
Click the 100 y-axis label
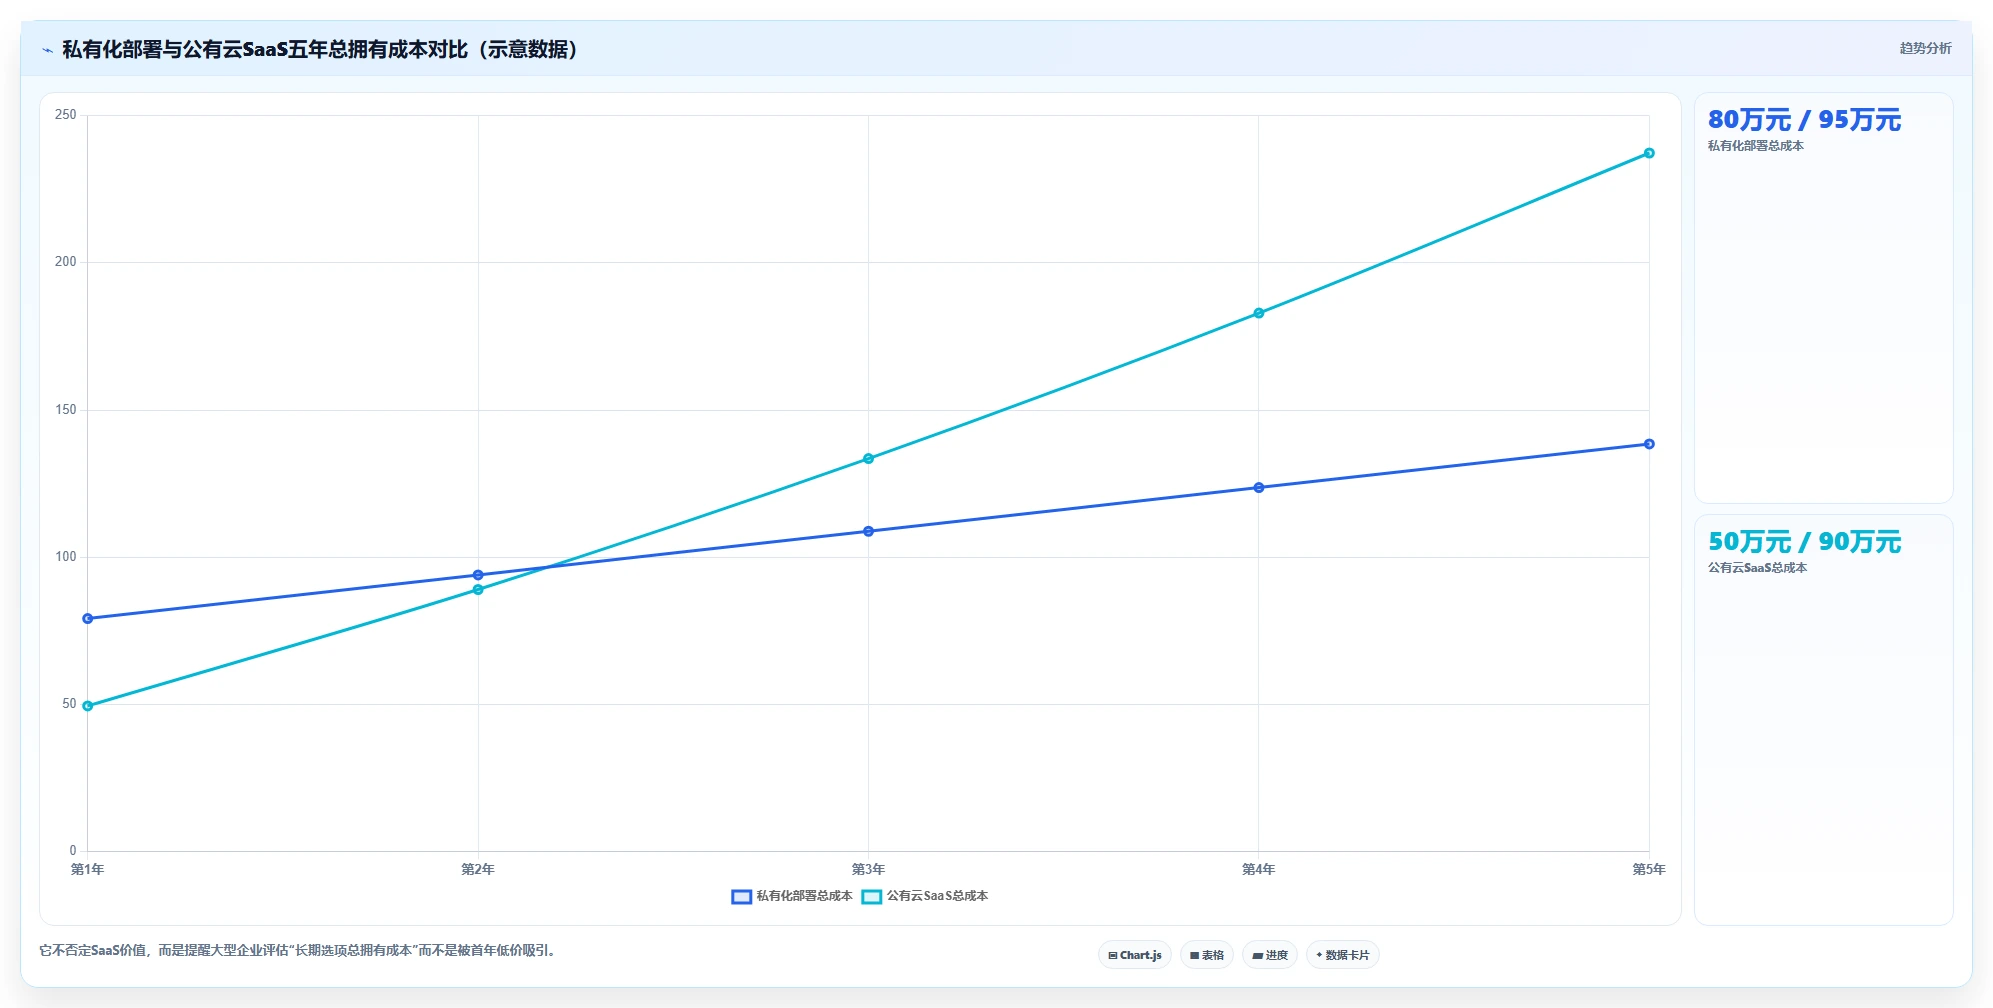tap(66, 557)
